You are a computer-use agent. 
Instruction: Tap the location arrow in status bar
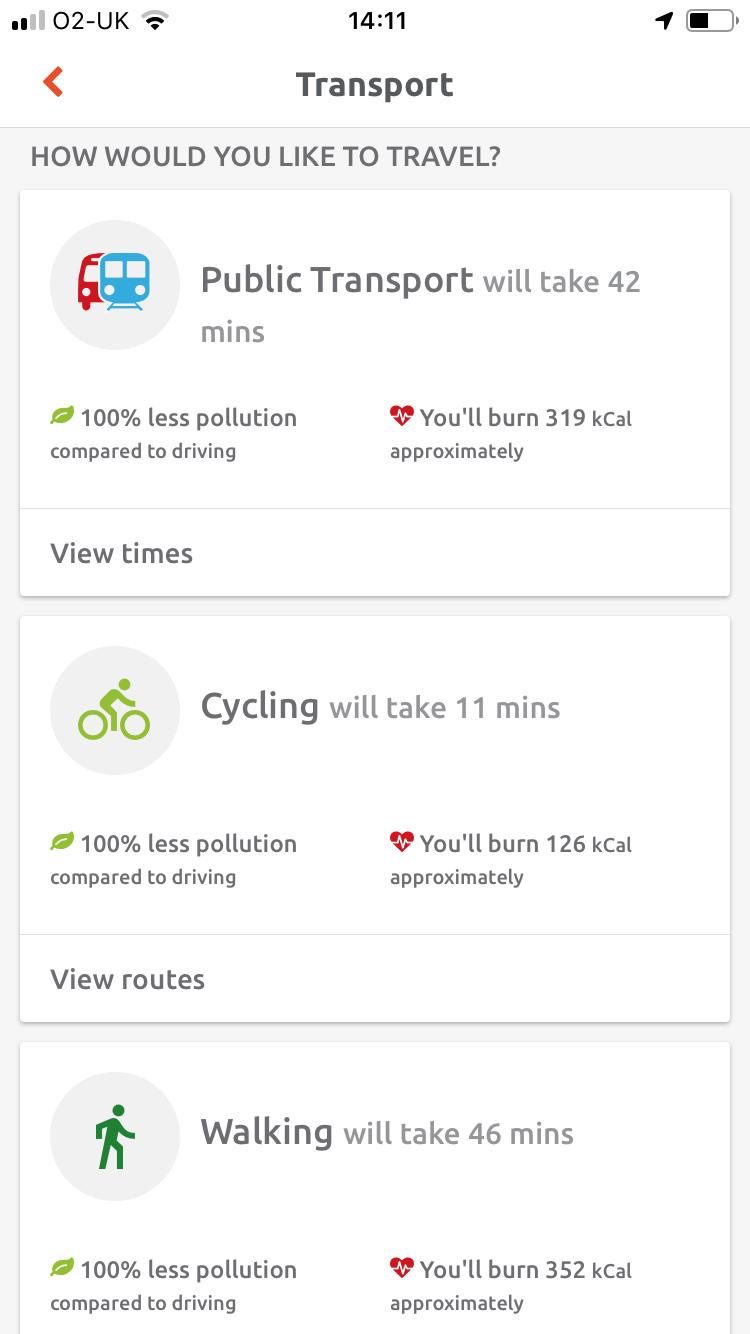click(664, 21)
